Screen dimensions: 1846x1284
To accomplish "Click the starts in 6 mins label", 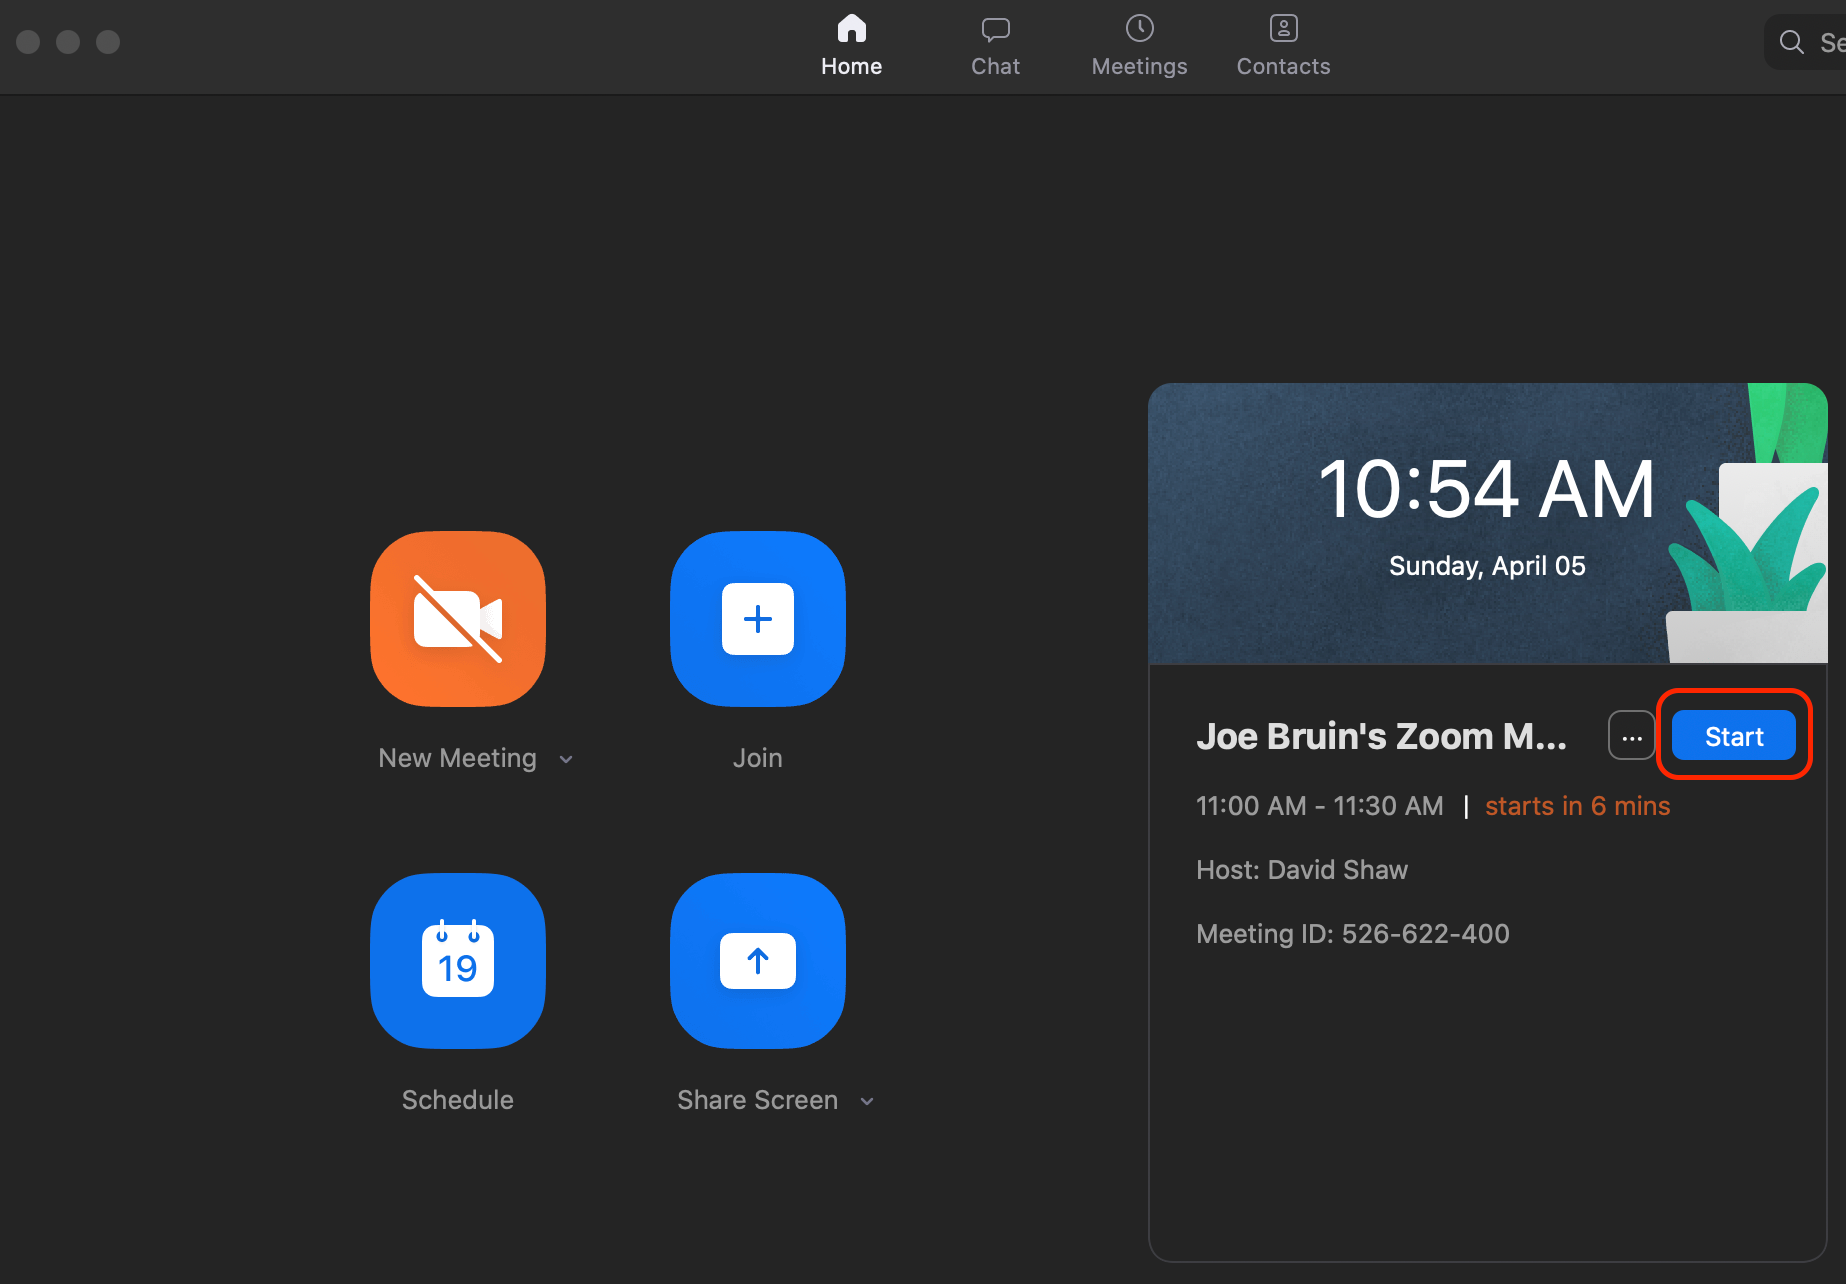I will pos(1578,806).
